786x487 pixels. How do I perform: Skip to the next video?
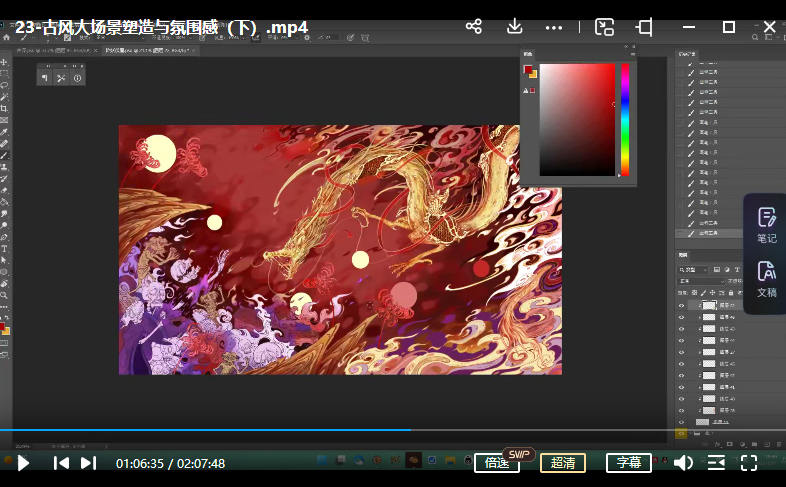pos(88,463)
